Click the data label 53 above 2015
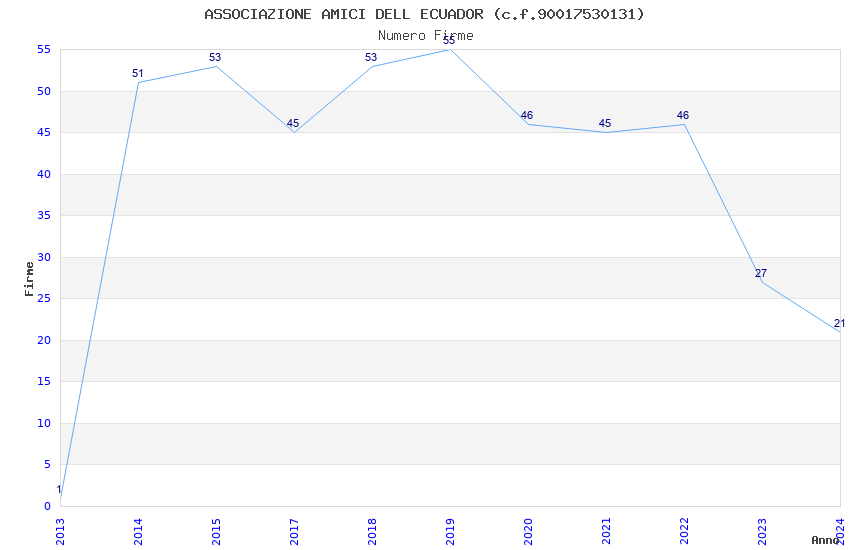Image resolution: width=850 pixels, height=550 pixels. [215, 57]
